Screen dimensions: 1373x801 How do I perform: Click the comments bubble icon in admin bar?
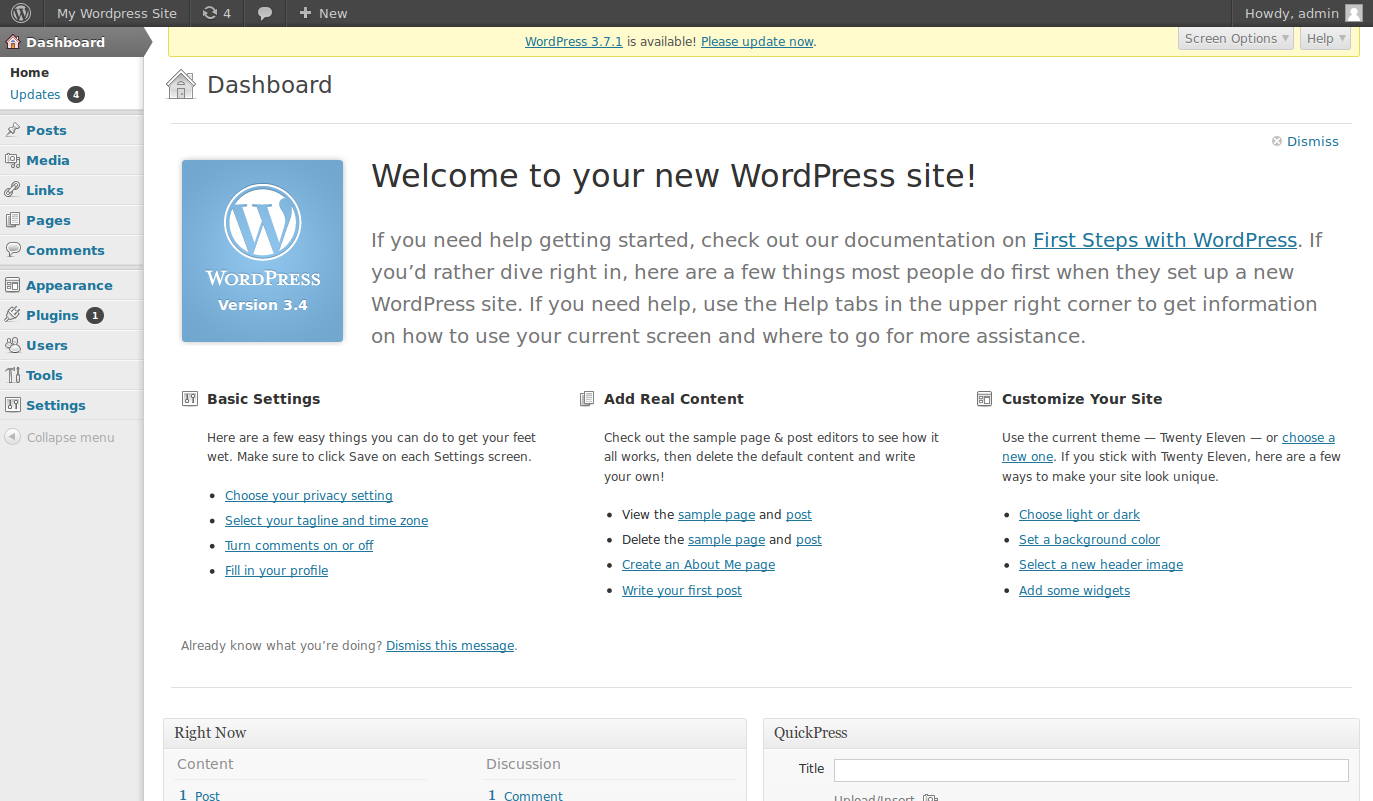tap(265, 13)
